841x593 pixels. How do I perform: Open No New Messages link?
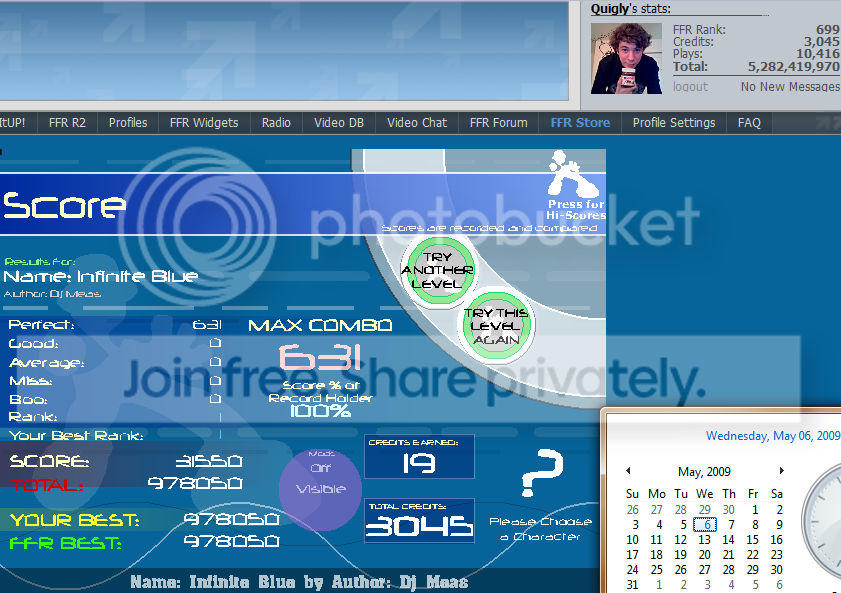[x=789, y=87]
